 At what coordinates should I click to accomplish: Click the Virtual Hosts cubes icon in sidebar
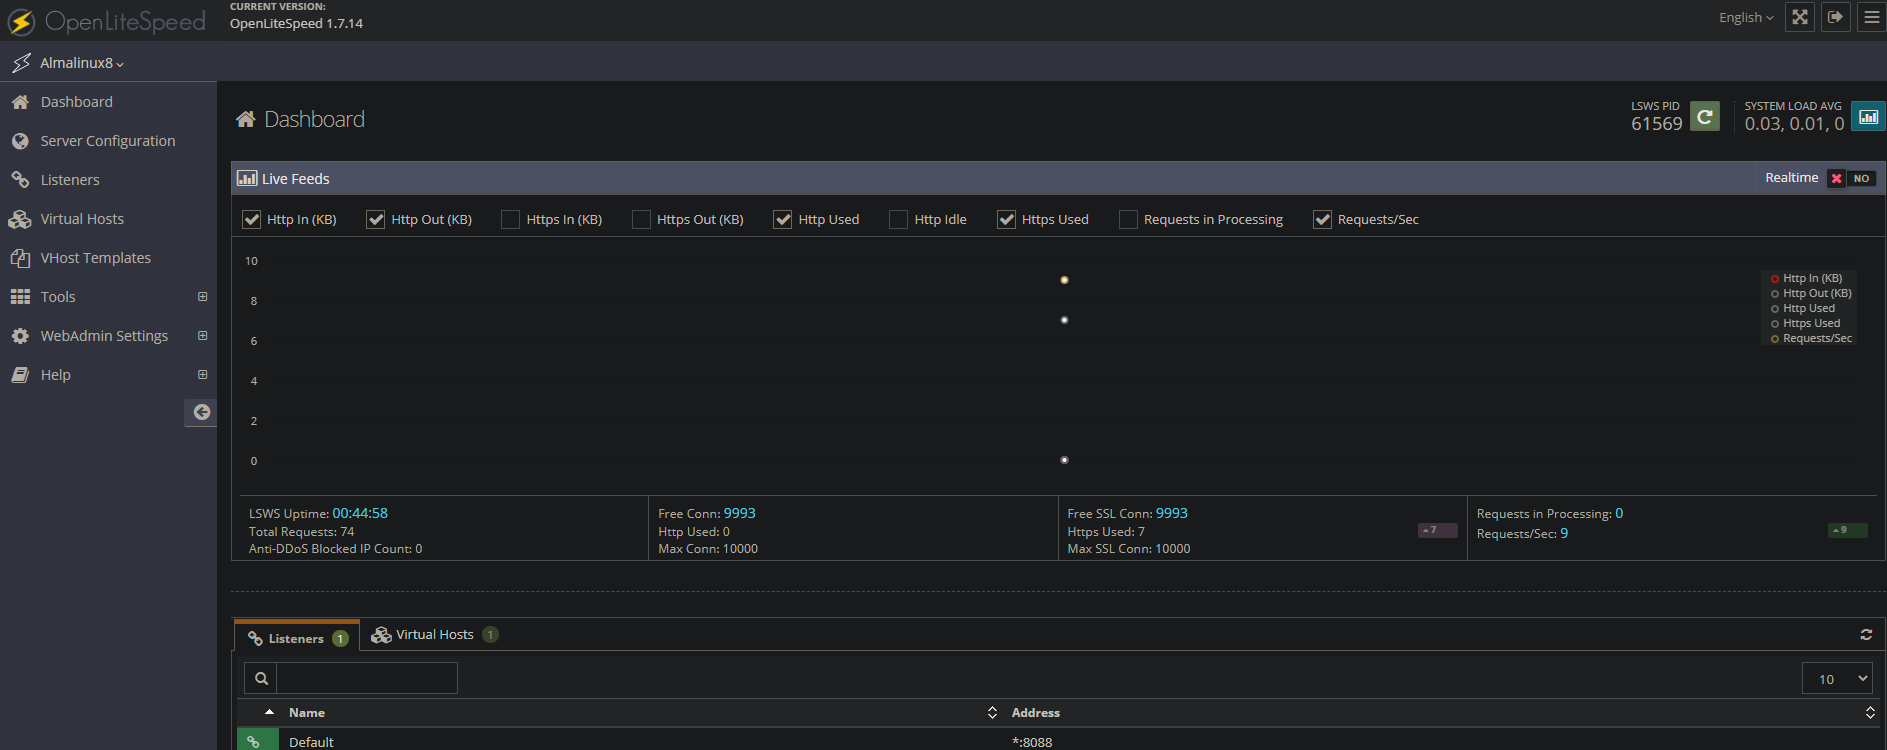pyautogui.click(x=20, y=219)
